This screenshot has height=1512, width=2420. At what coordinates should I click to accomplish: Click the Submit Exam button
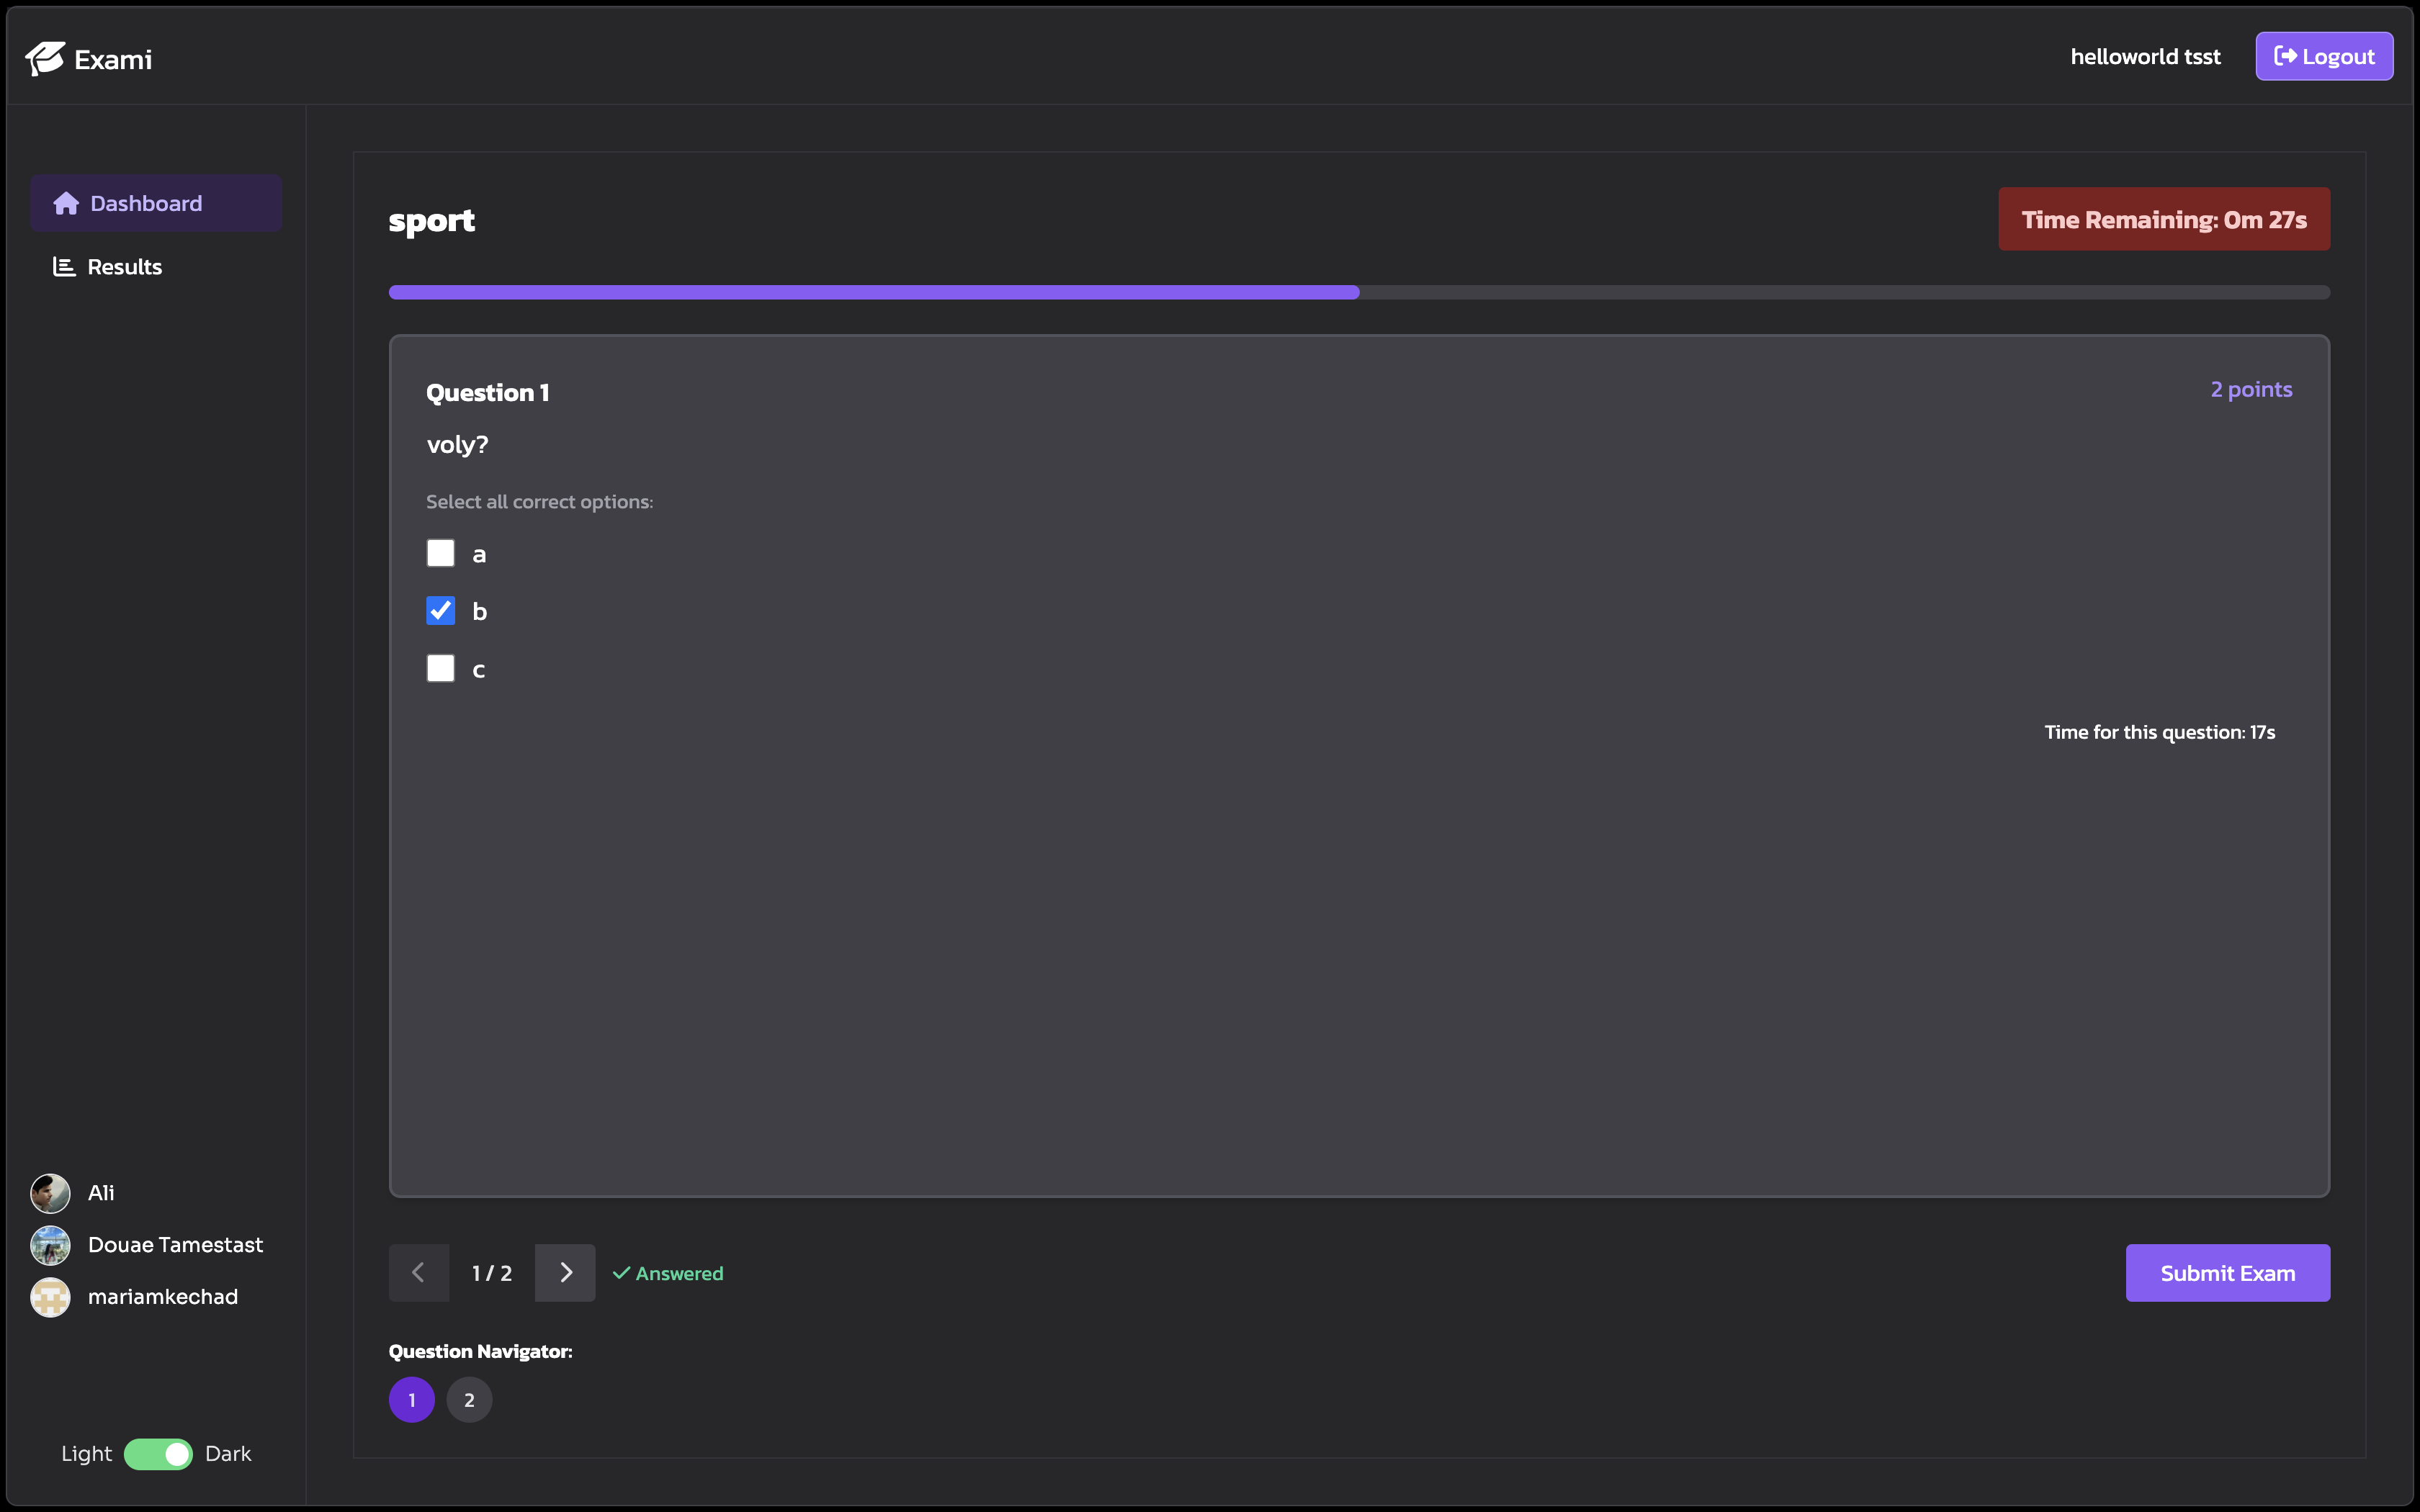pos(2227,1273)
